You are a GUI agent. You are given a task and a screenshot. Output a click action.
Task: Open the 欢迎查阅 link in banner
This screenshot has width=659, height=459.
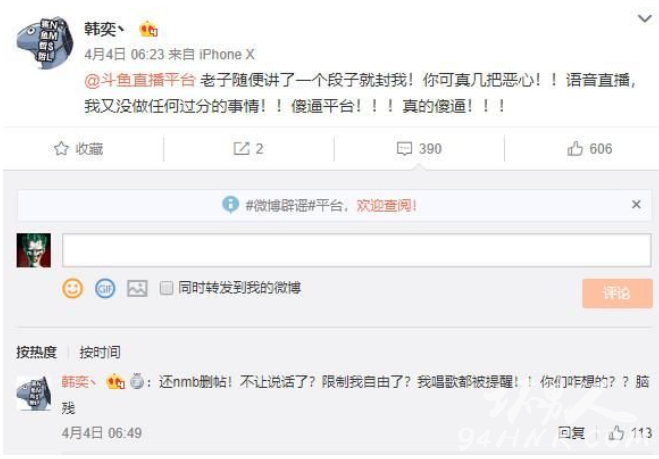point(386,206)
